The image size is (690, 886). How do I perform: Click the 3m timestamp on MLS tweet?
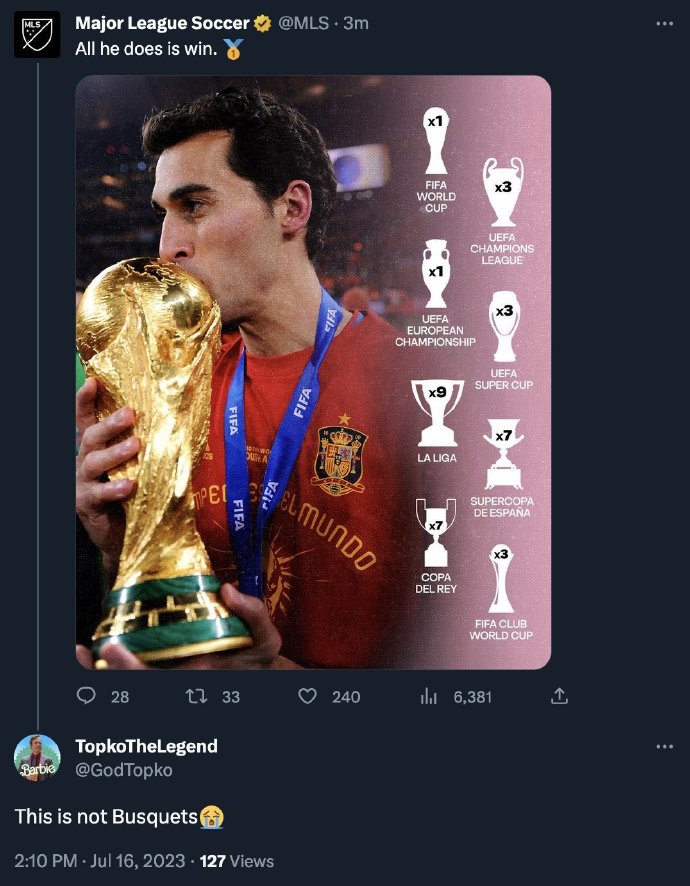pos(356,23)
